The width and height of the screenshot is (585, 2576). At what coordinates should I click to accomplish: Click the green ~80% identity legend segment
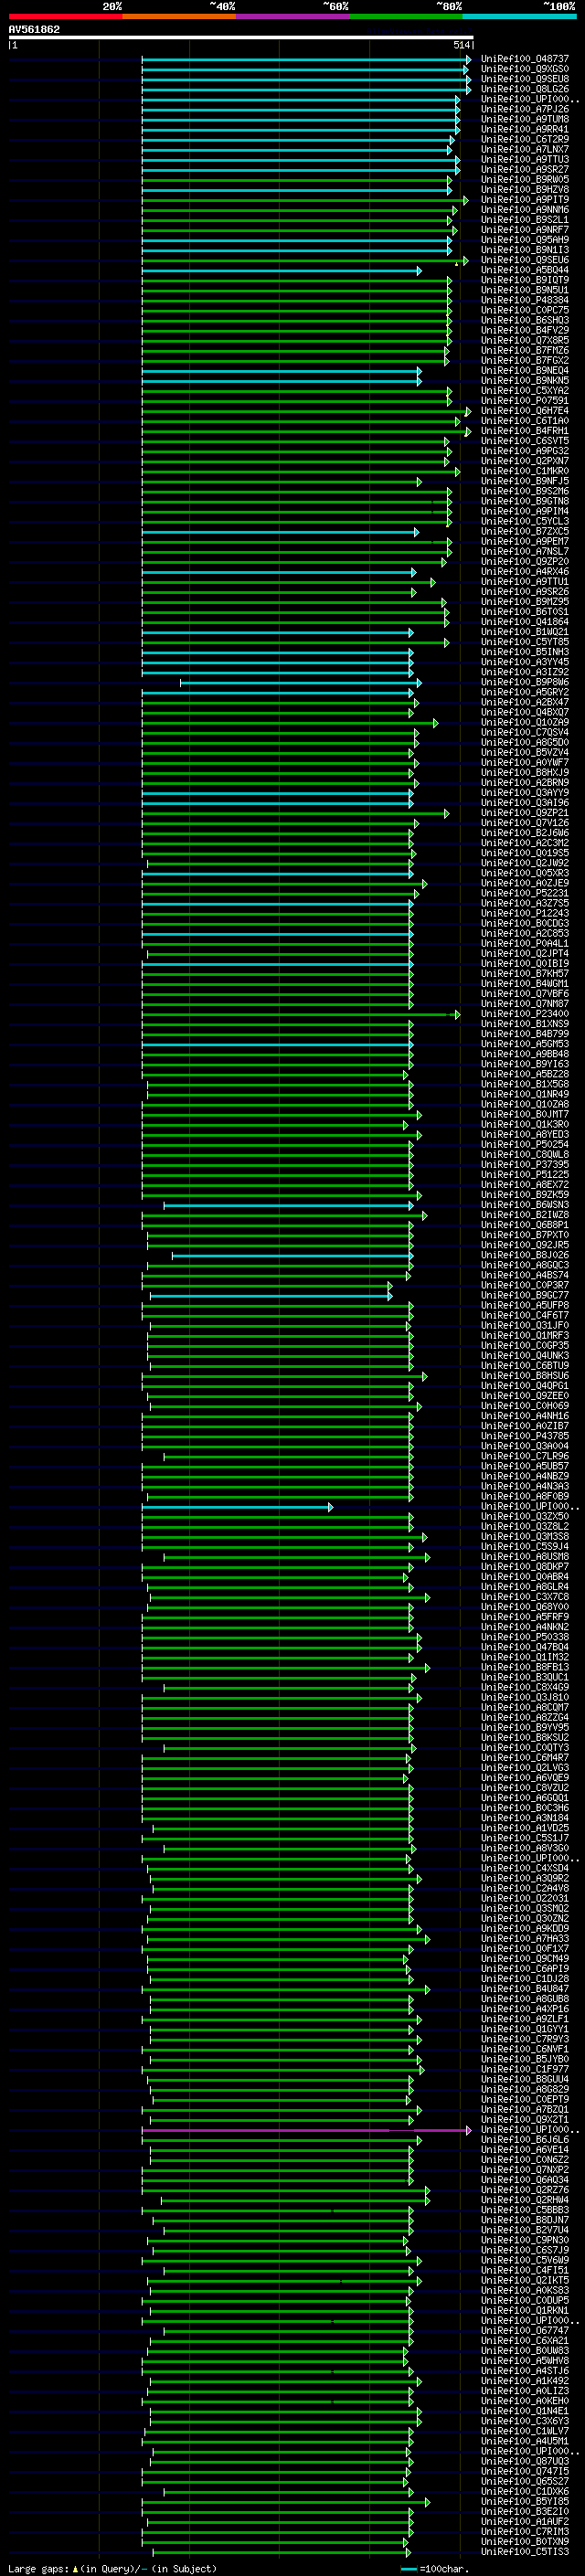coord(406,16)
